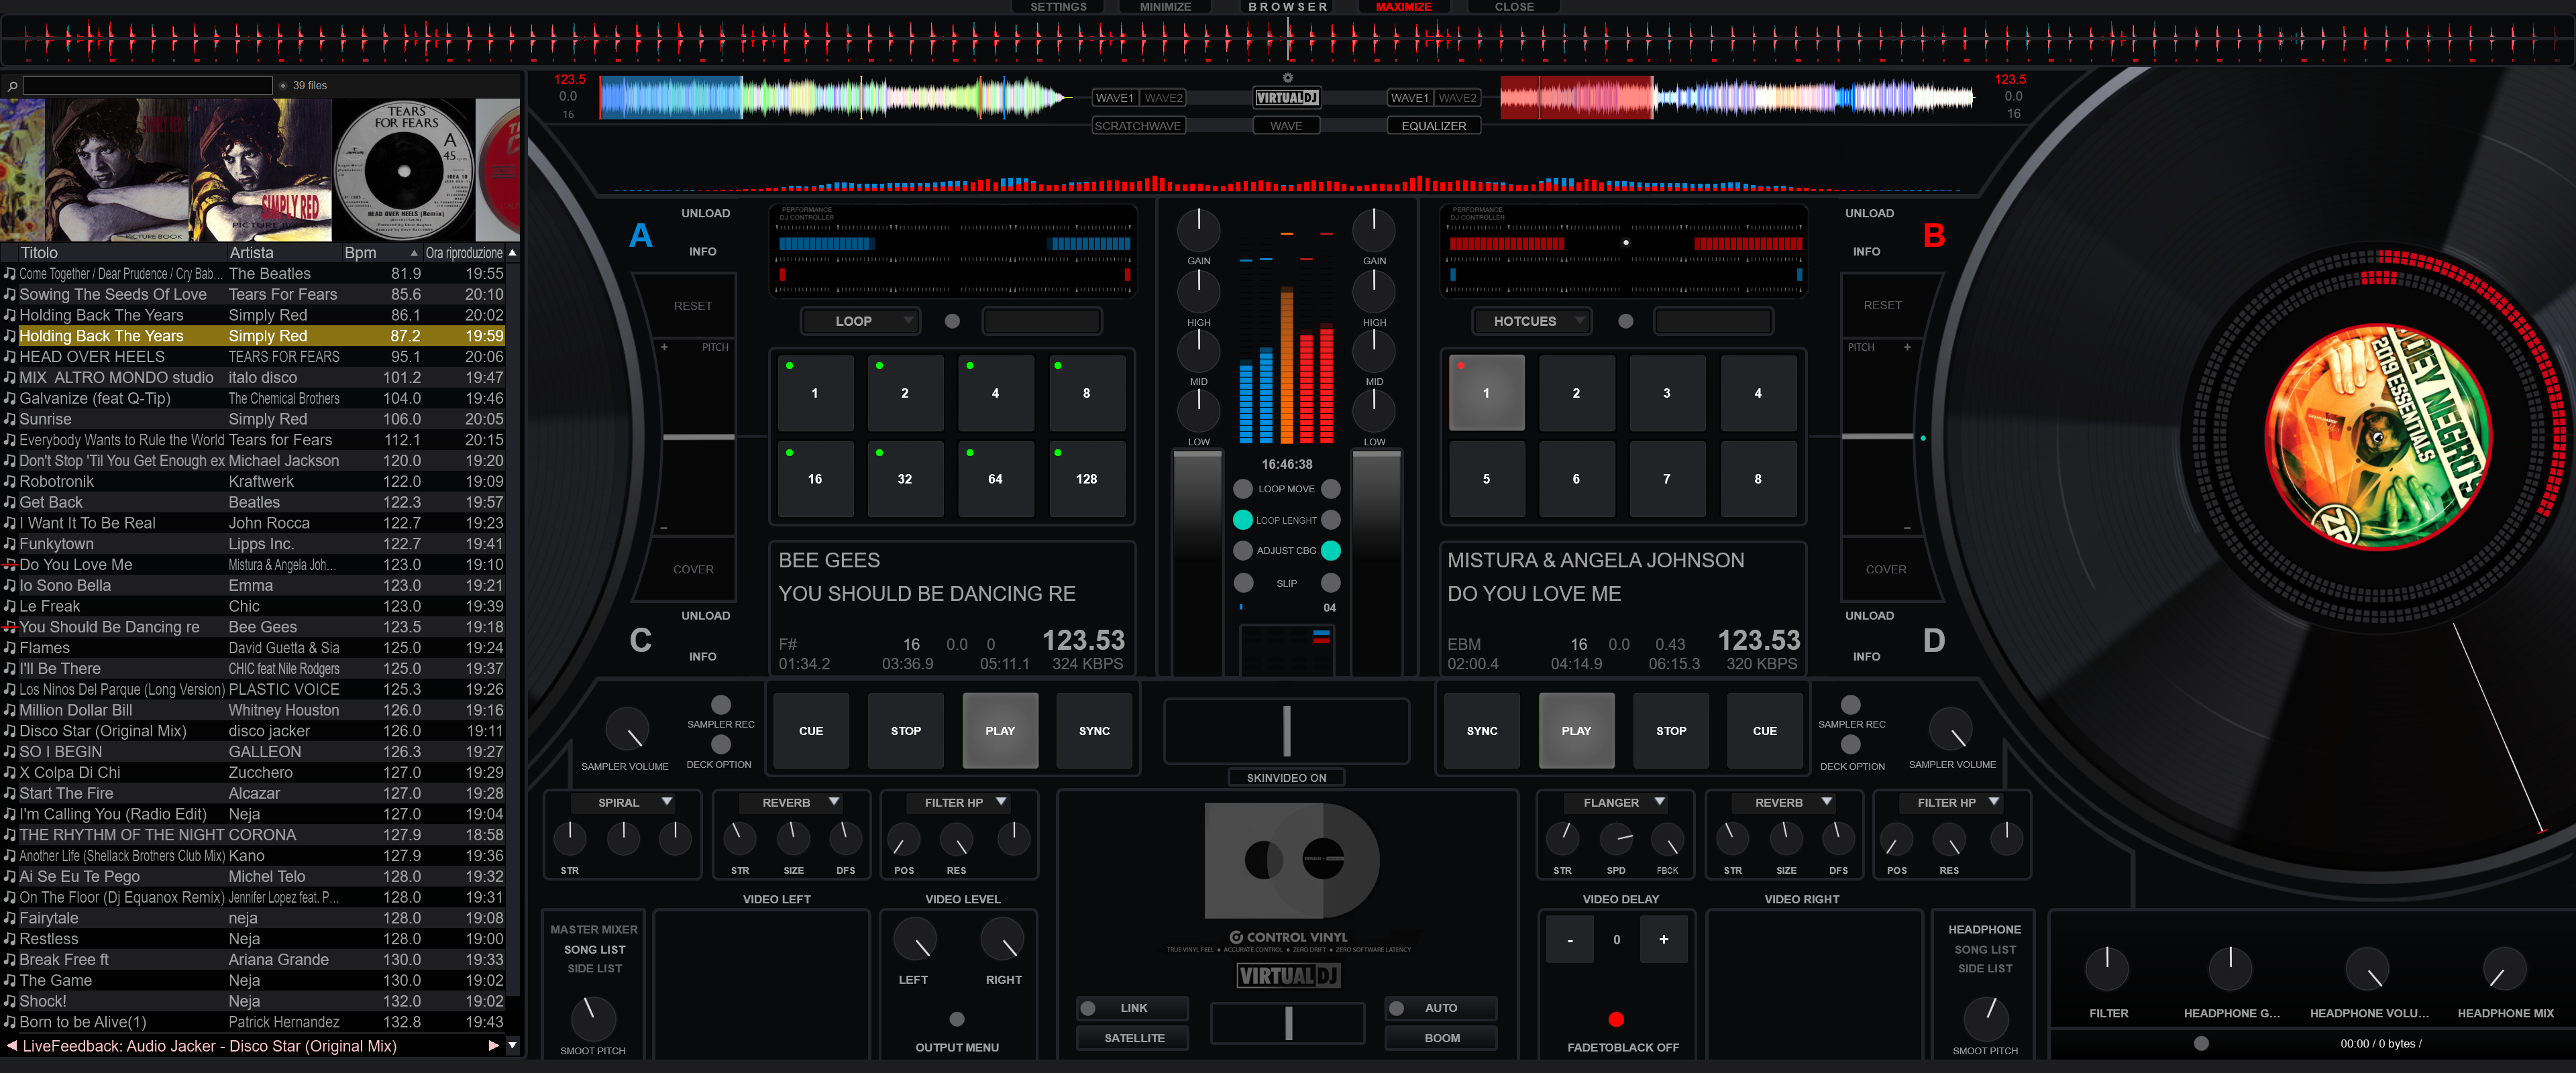
Task: Select deck C letter indicator
Action: 640,640
